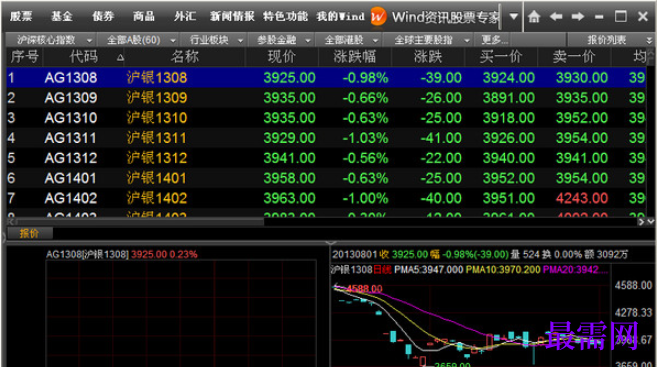Click the vertical scrollbar down arrow

pos(650,222)
